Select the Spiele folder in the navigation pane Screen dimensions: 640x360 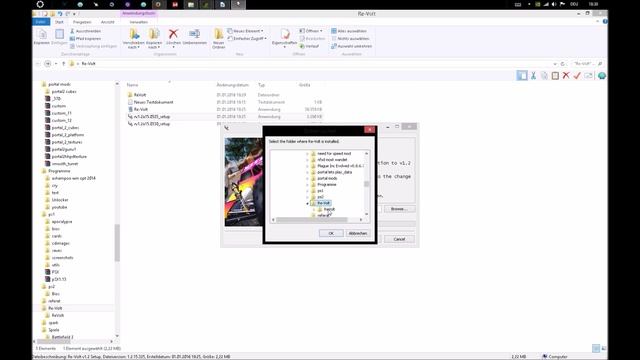pyautogui.click(x=53, y=330)
